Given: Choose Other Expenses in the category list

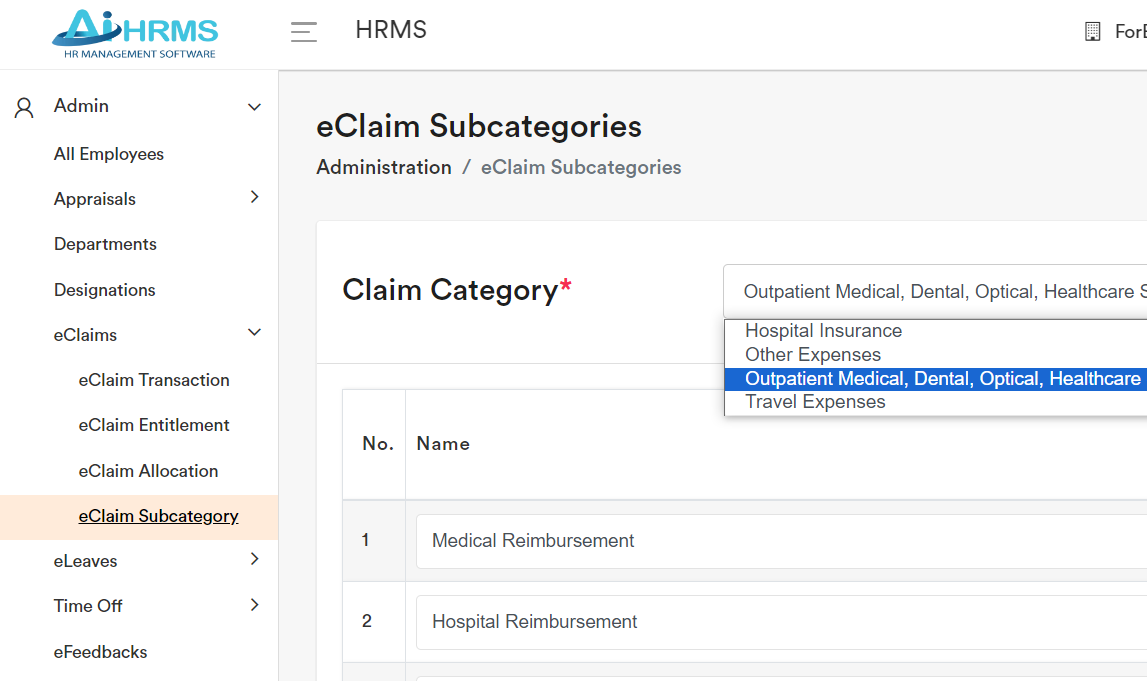Looking at the screenshot, I should pyautogui.click(x=813, y=355).
